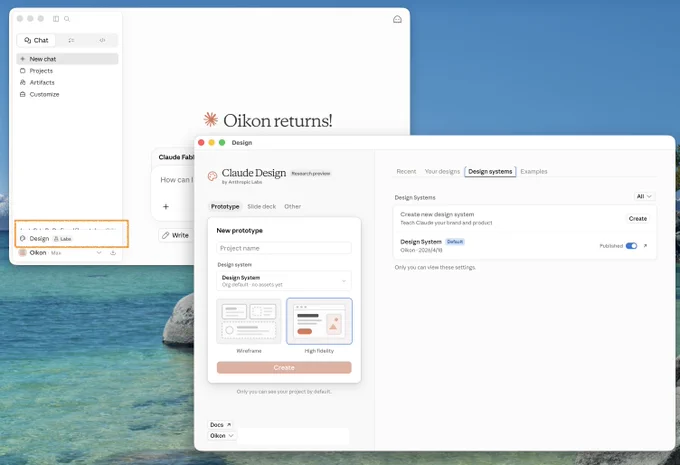Click the Claude sunburst logo icon
The image size is (680, 465).
pyautogui.click(x=211, y=119)
